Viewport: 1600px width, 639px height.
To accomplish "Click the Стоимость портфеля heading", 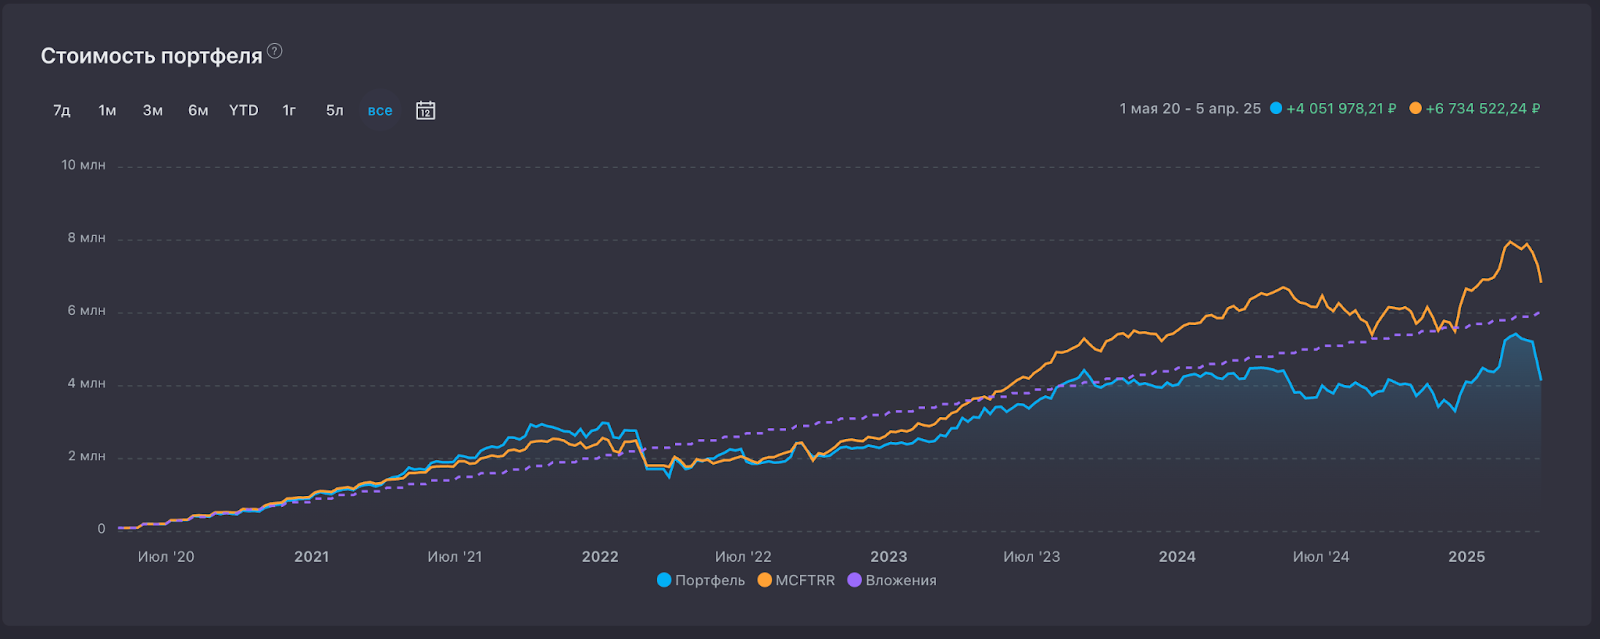I will 151,56.
